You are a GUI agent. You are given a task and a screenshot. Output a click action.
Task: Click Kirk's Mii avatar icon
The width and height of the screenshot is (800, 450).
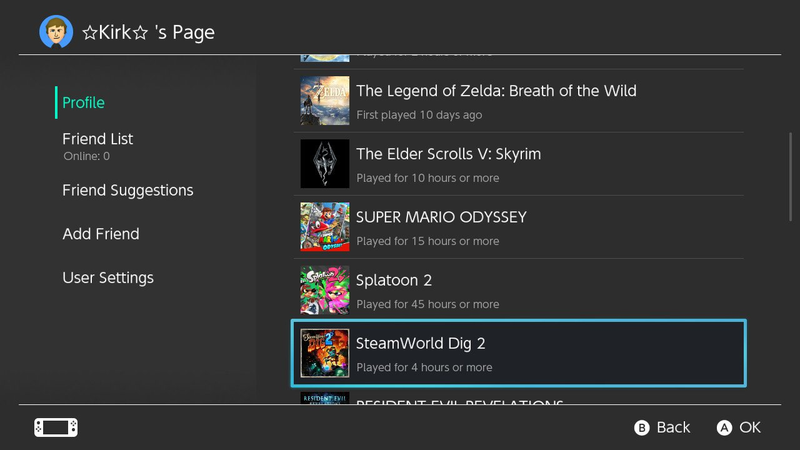pos(56,32)
